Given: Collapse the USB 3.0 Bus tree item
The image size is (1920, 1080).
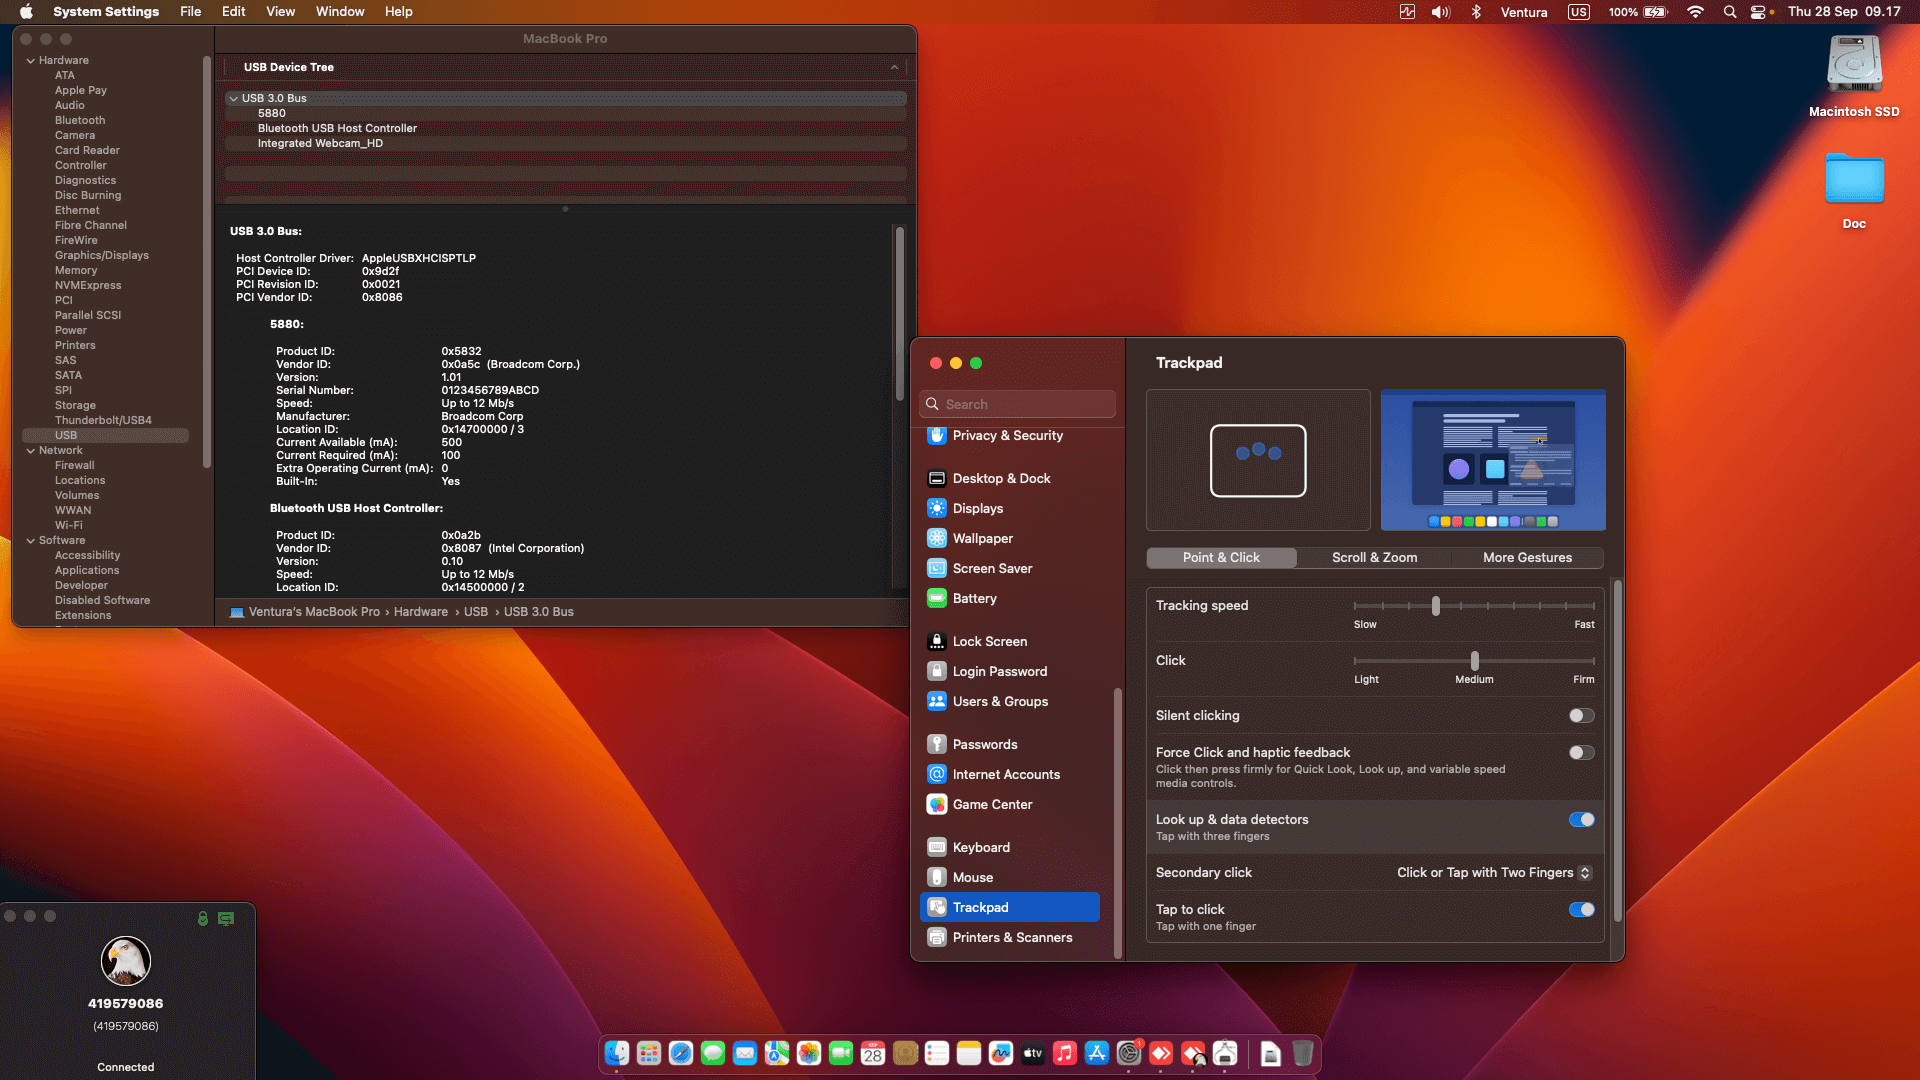Looking at the screenshot, I should [233, 98].
